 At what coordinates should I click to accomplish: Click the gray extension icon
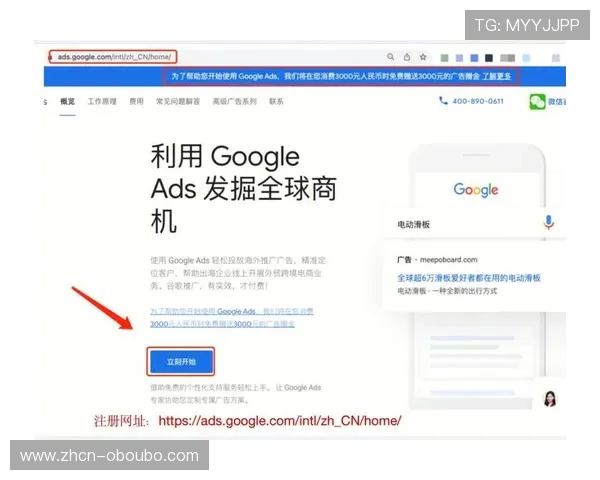point(507,58)
